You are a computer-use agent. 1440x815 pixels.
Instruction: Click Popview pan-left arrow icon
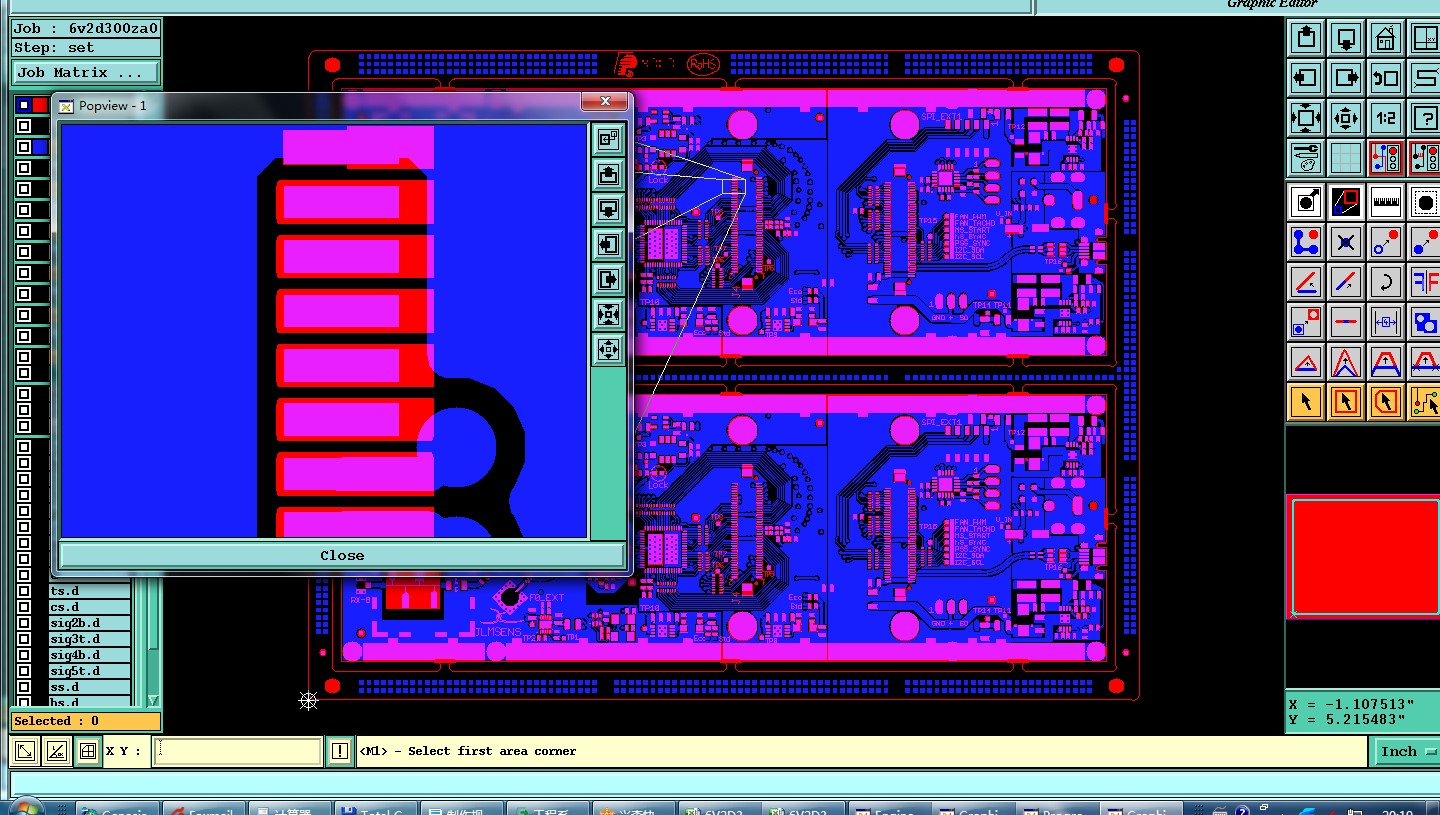608,244
